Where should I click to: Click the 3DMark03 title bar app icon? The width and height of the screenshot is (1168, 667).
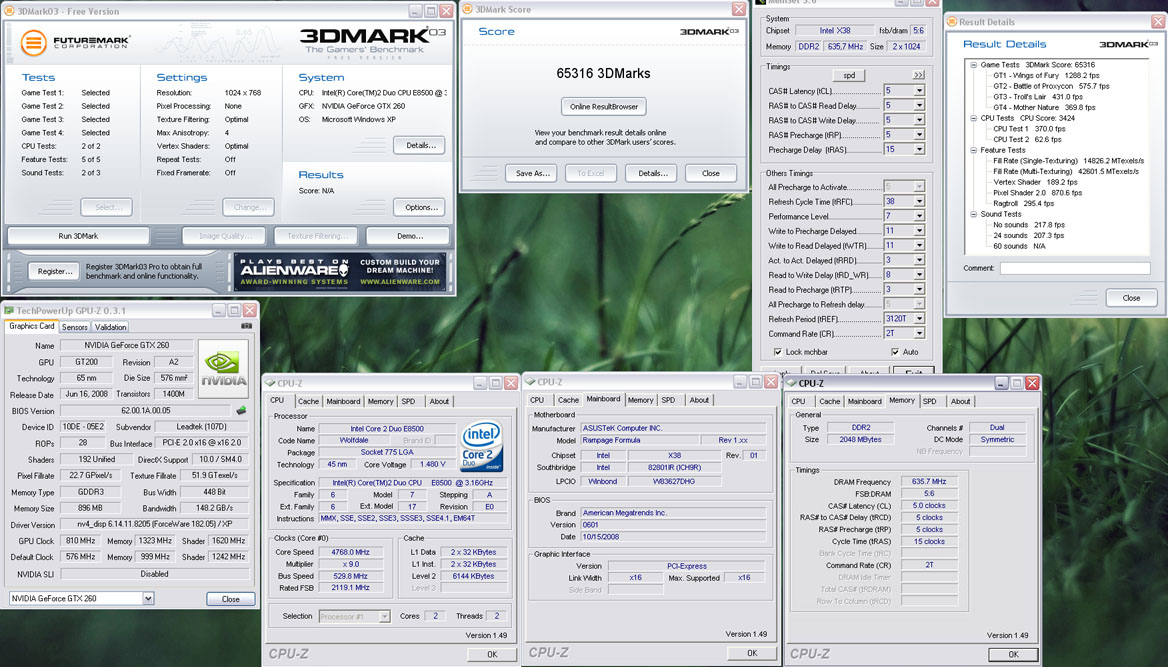10,10
